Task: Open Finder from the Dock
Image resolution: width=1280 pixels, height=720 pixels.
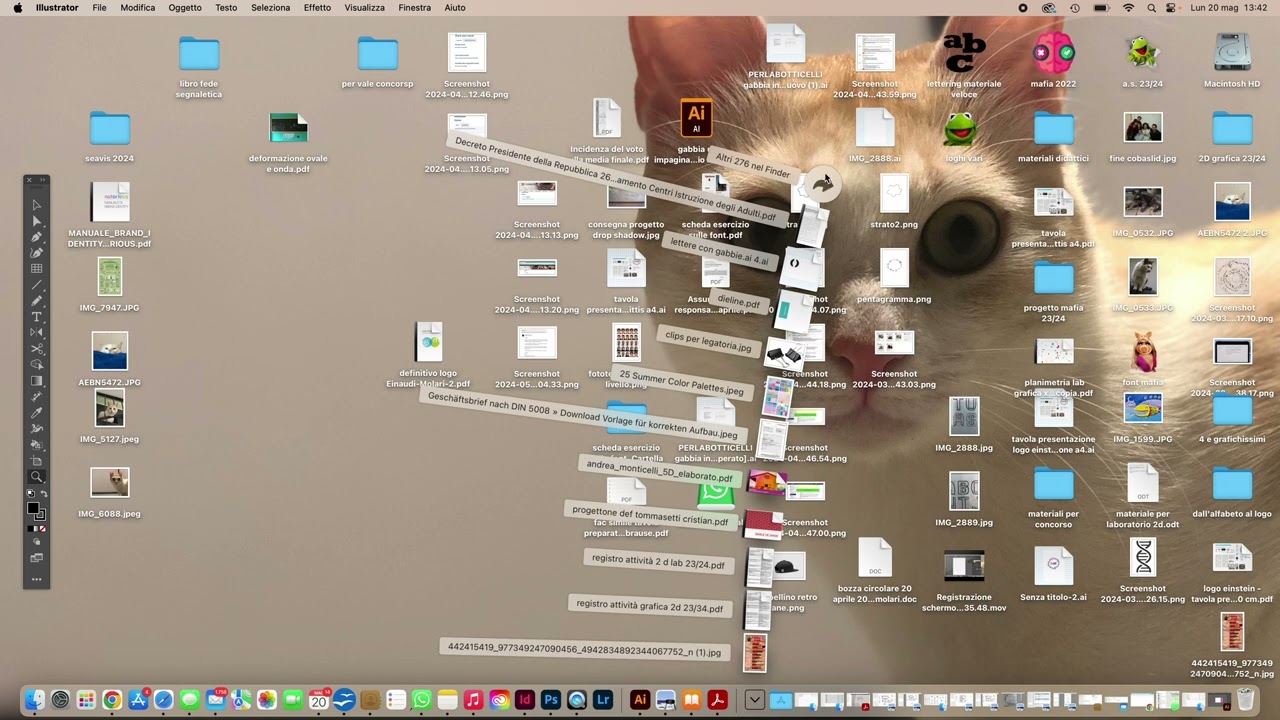Action: tap(34, 700)
